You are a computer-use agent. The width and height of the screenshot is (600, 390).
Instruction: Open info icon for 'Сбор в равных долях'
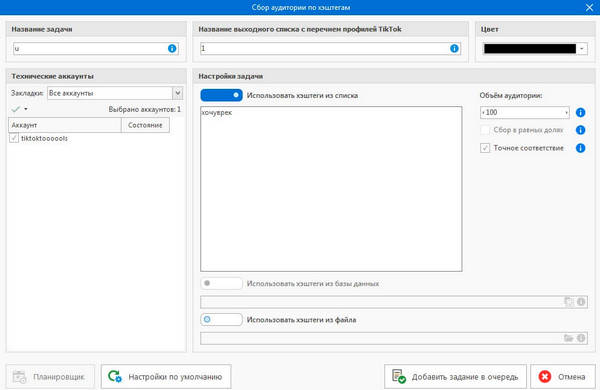coord(580,130)
